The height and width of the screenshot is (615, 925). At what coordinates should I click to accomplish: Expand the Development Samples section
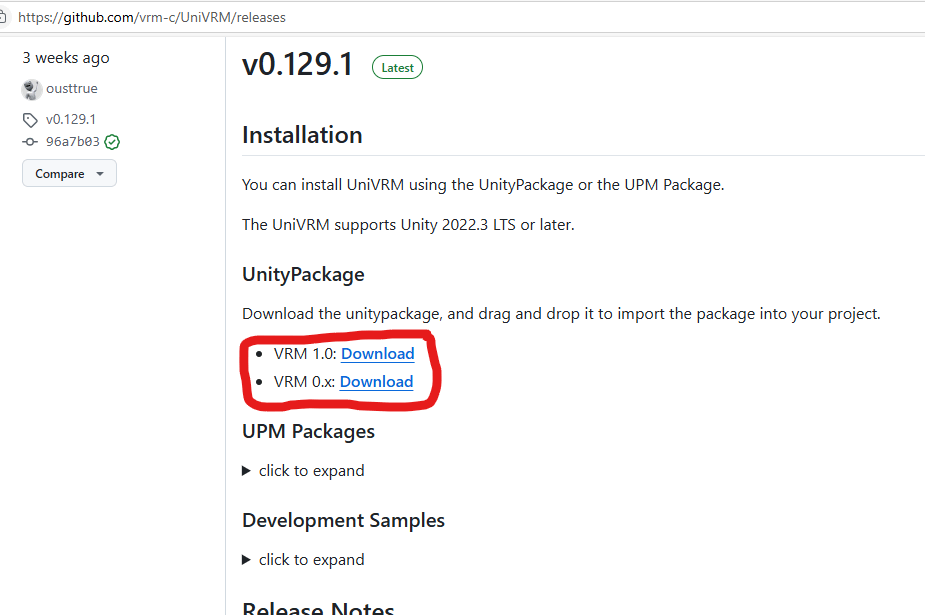coord(247,560)
